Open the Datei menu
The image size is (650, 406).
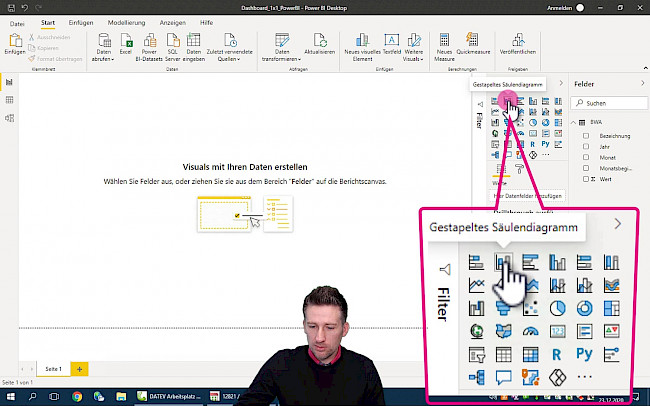click(x=17, y=24)
